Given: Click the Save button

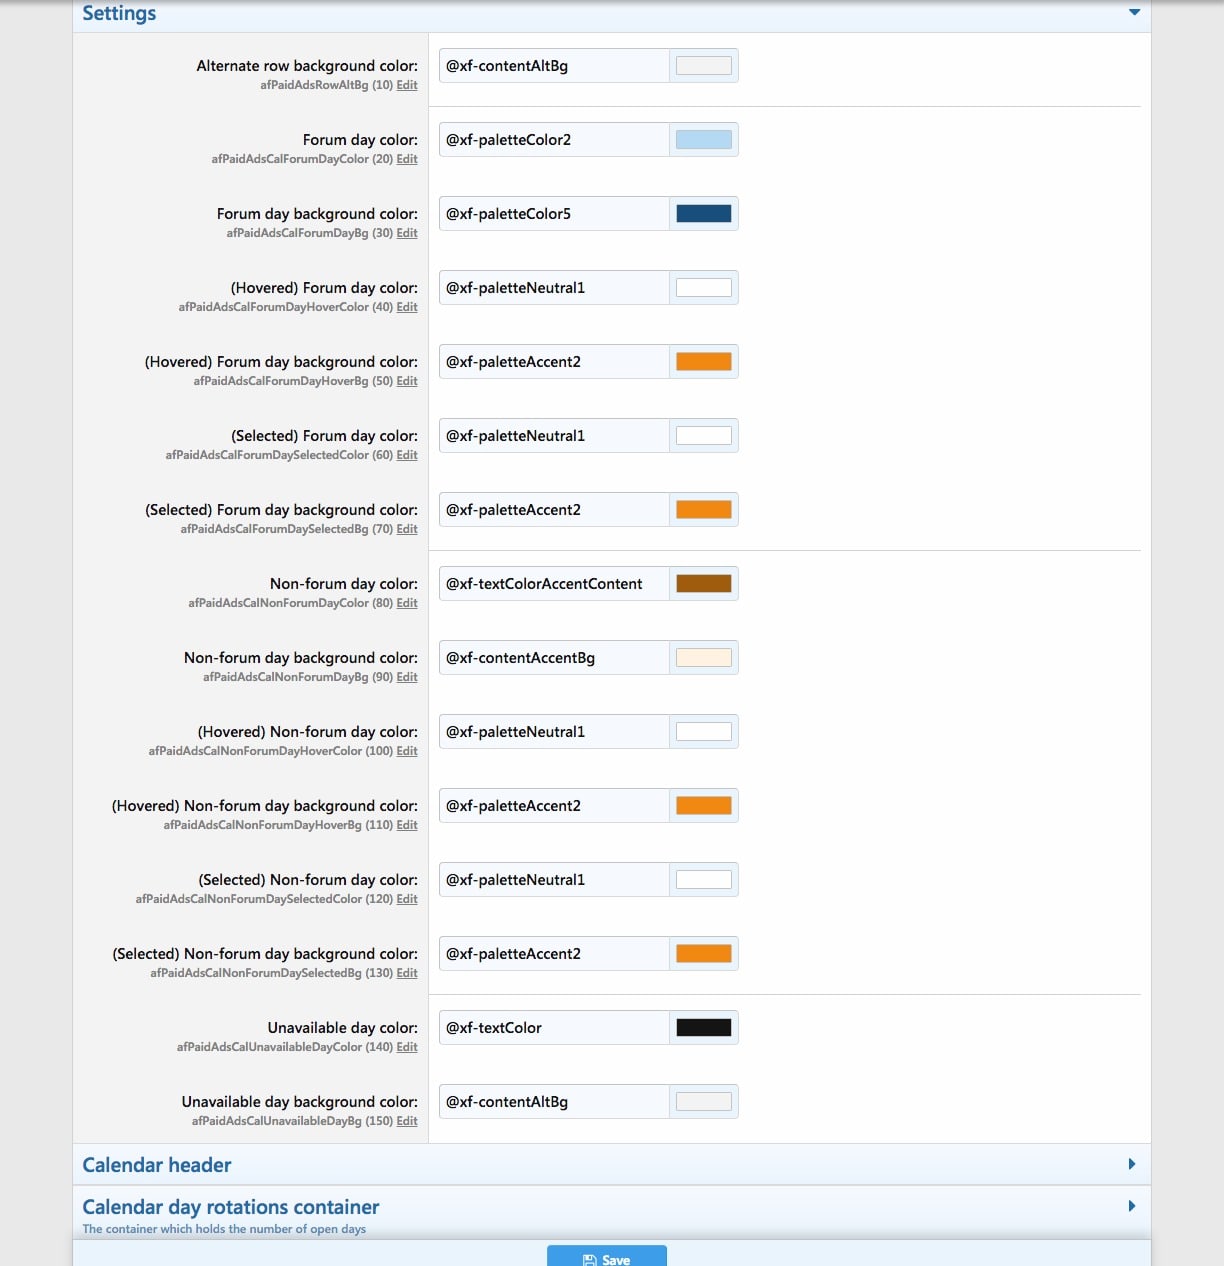Looking at the screenshot, I should 607,1257.
